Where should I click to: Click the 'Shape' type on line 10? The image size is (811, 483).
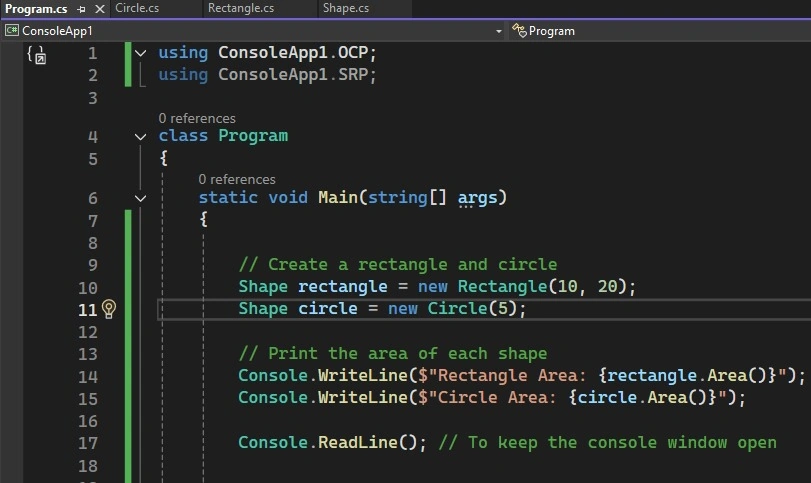tap(263, 286)
